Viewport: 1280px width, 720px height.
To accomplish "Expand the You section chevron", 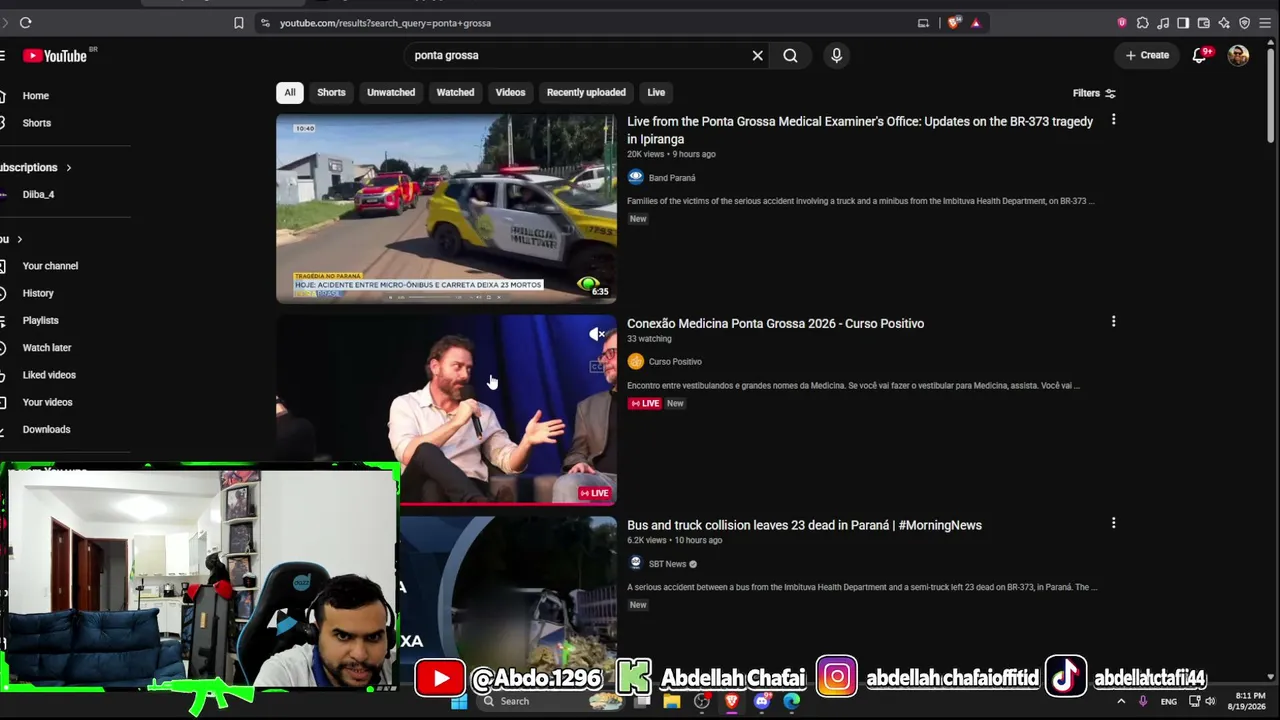I will [x=19, y=239].
